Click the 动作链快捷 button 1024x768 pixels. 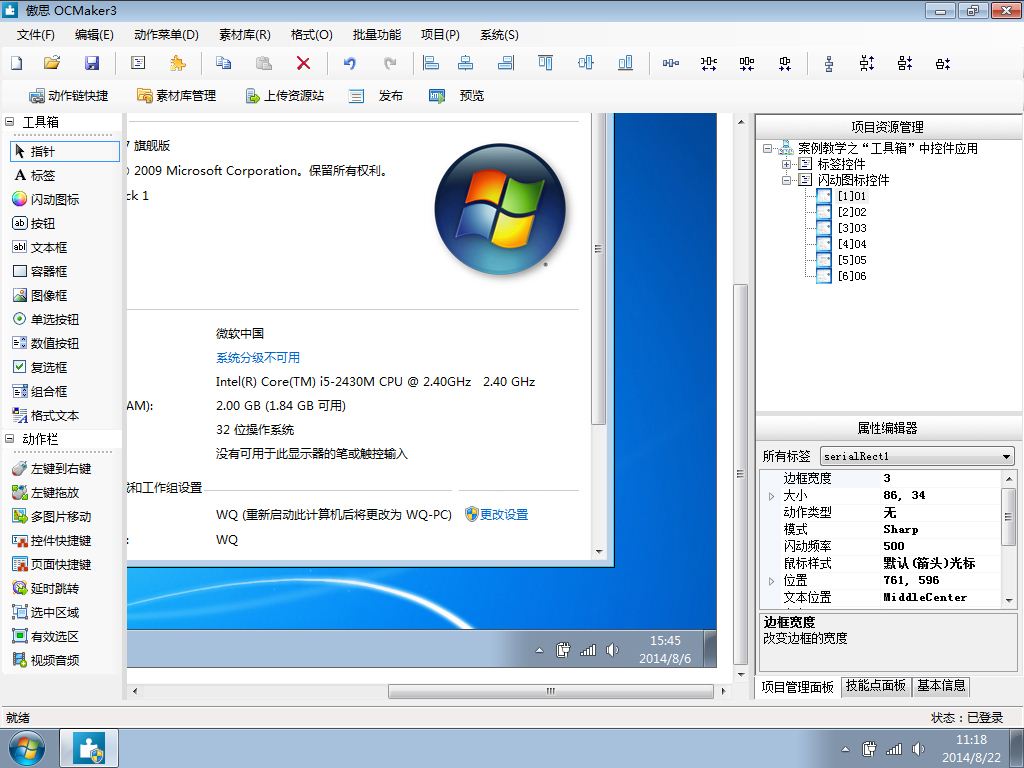tap(69, 95)
